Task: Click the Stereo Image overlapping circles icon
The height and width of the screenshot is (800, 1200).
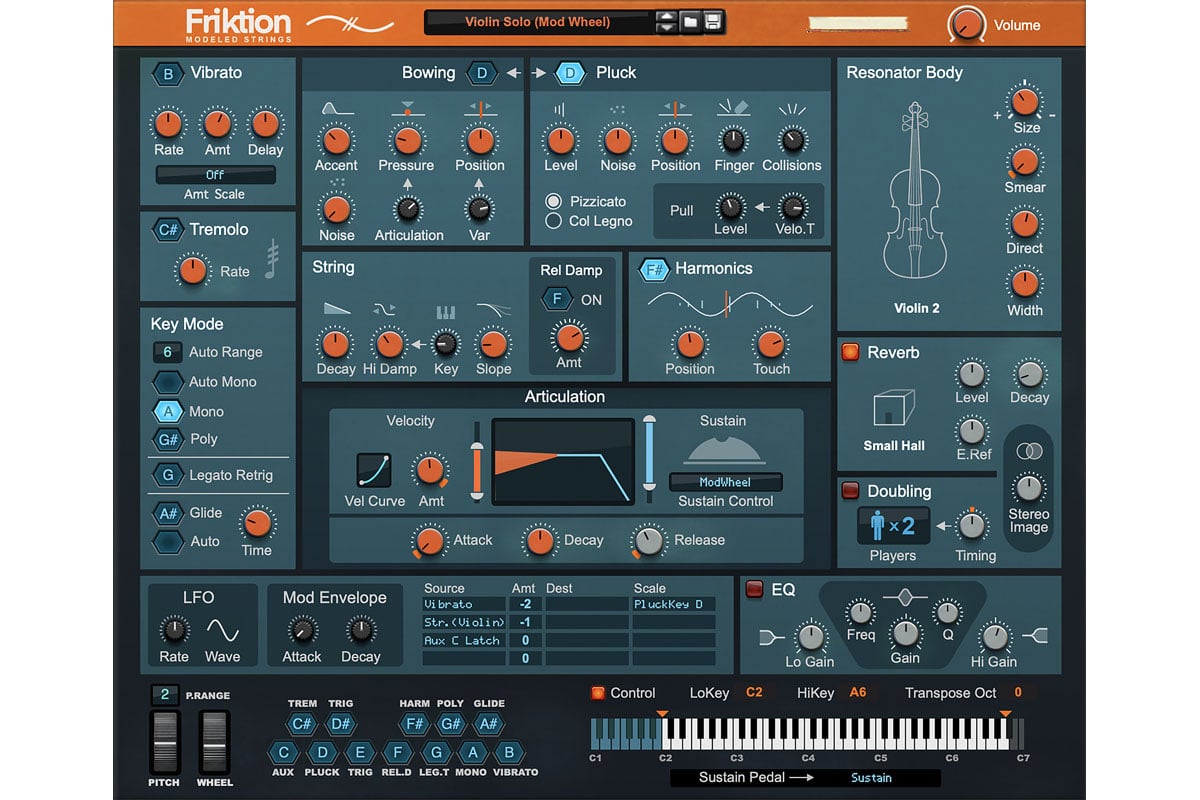Action: click(x=1028, y=452)
